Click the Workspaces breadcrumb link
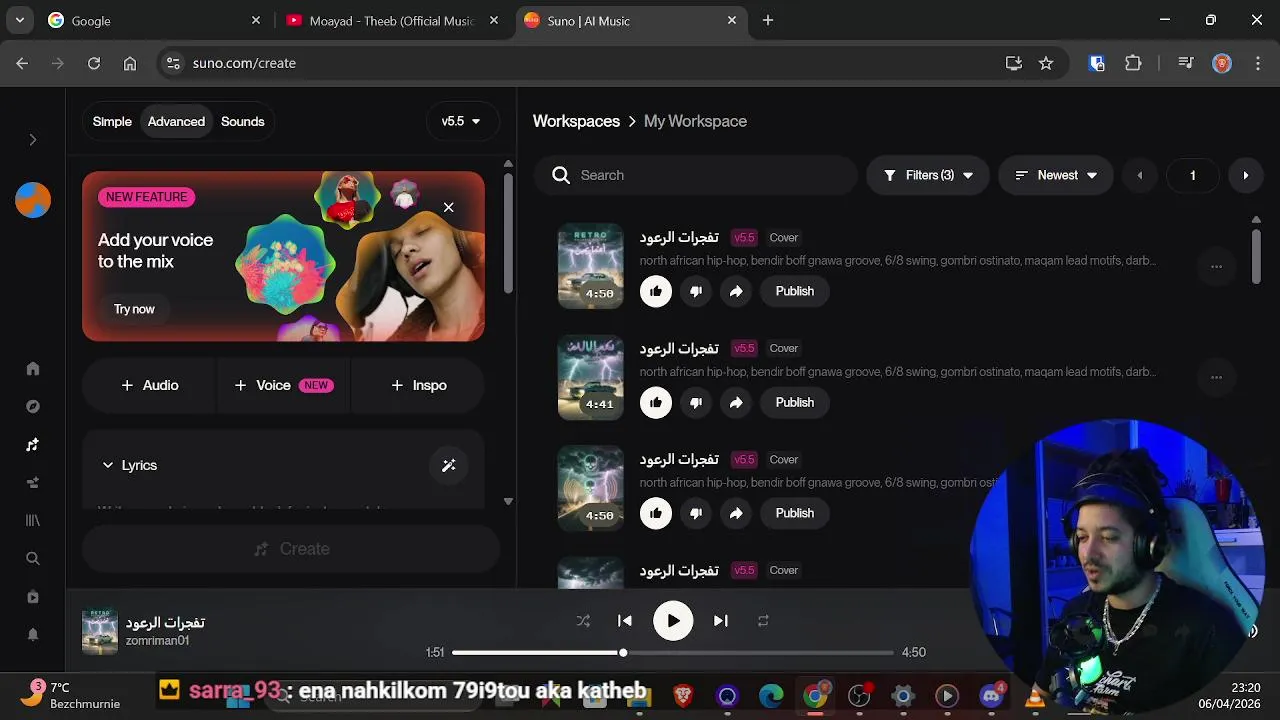 coord(576,121)
